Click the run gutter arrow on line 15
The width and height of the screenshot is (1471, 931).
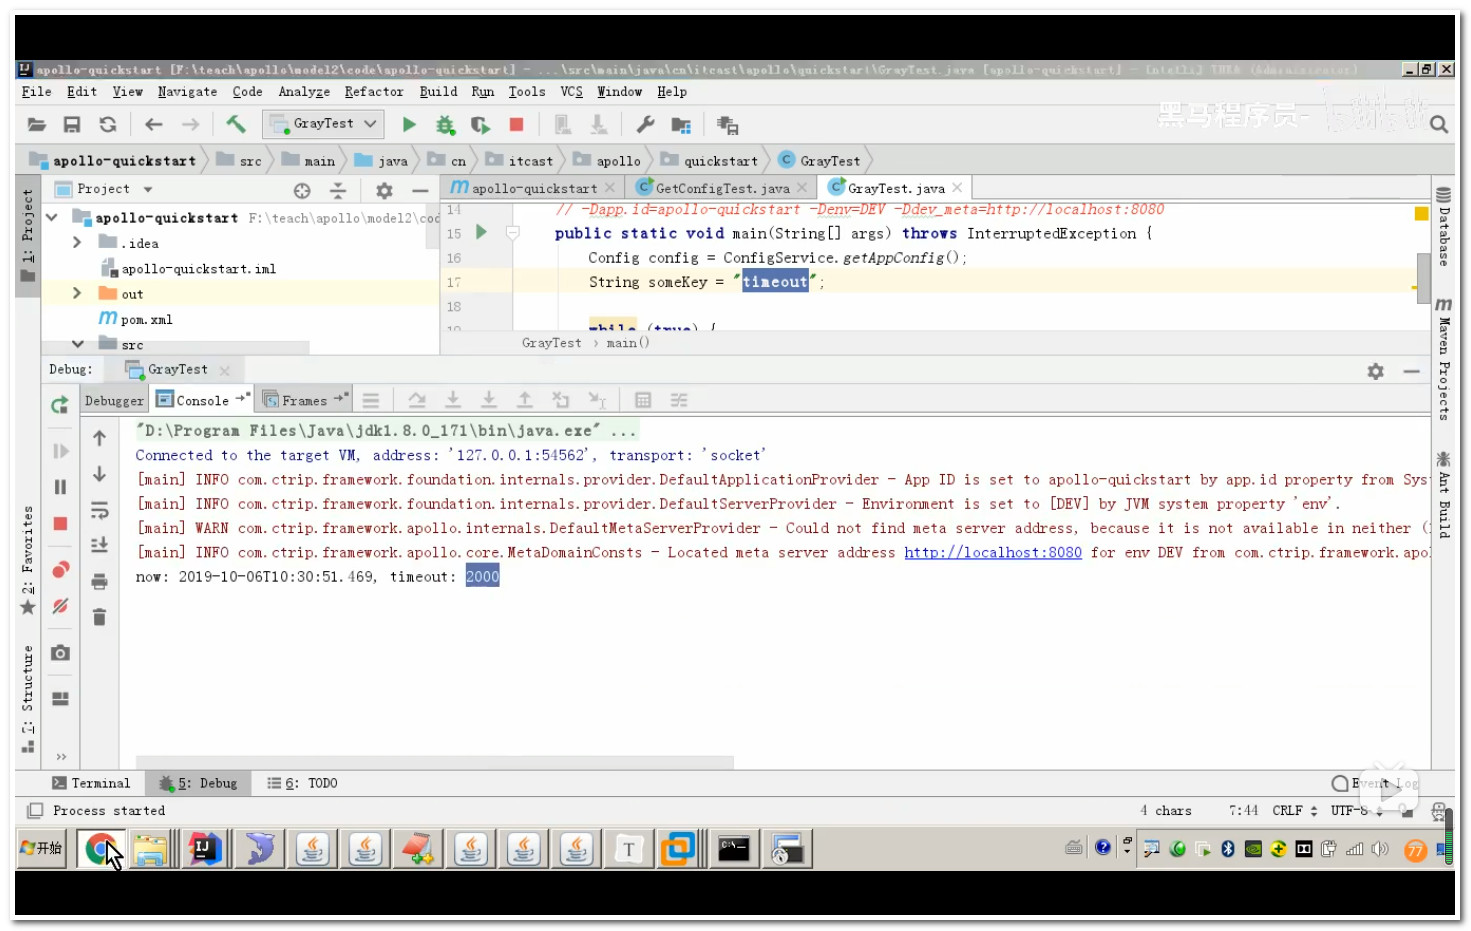click(481, 232)
